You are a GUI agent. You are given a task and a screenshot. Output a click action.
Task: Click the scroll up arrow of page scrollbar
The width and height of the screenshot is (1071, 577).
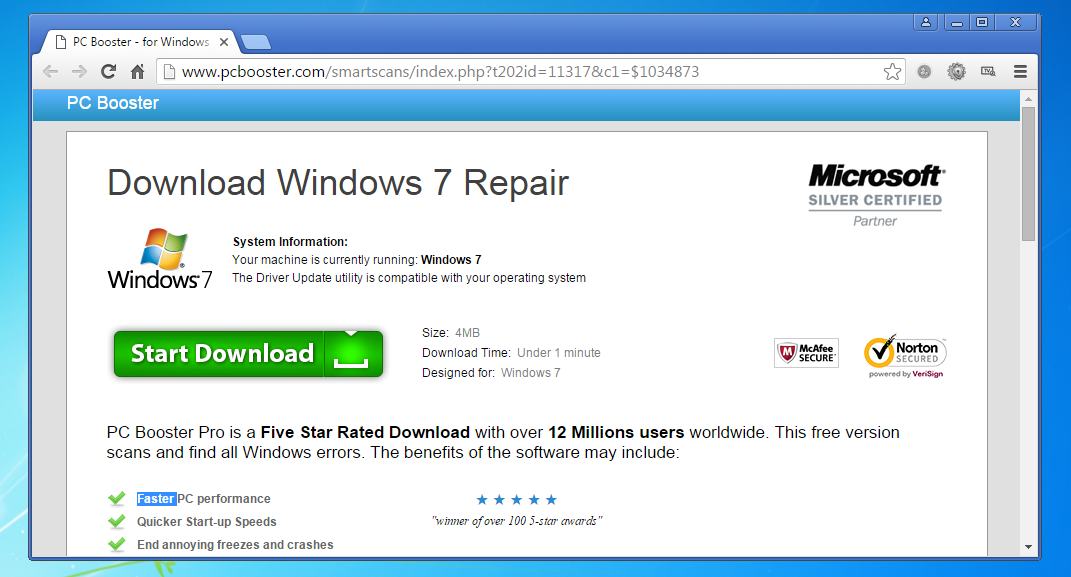[x=1028, y=99]
